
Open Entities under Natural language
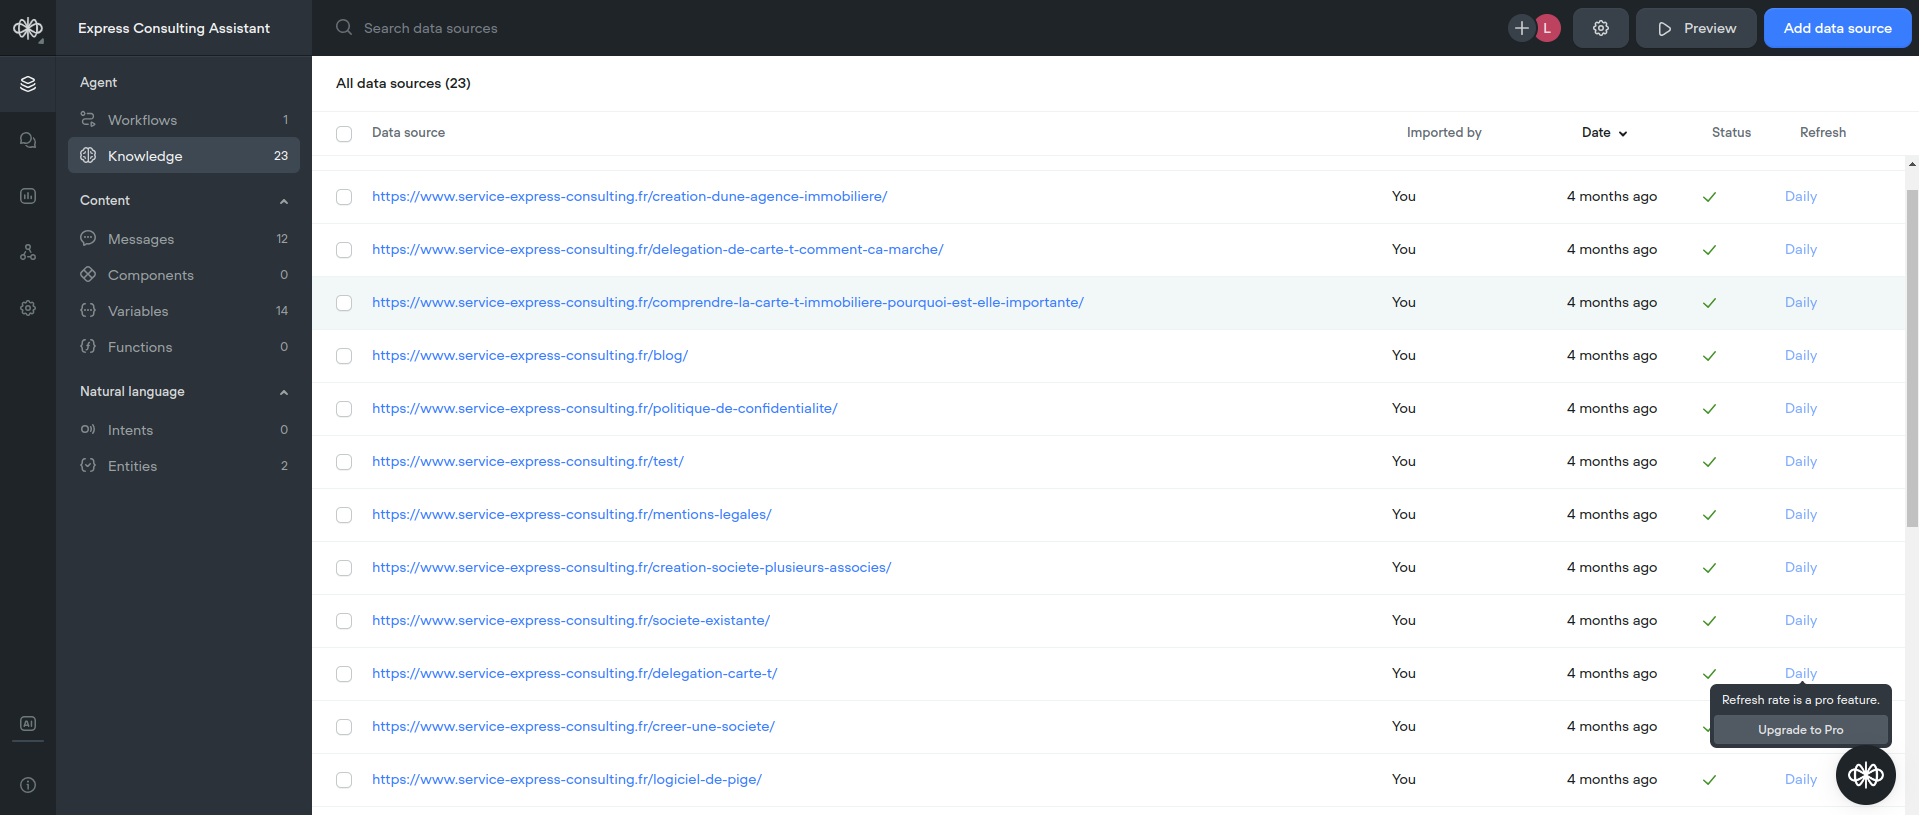click(184, 465)
